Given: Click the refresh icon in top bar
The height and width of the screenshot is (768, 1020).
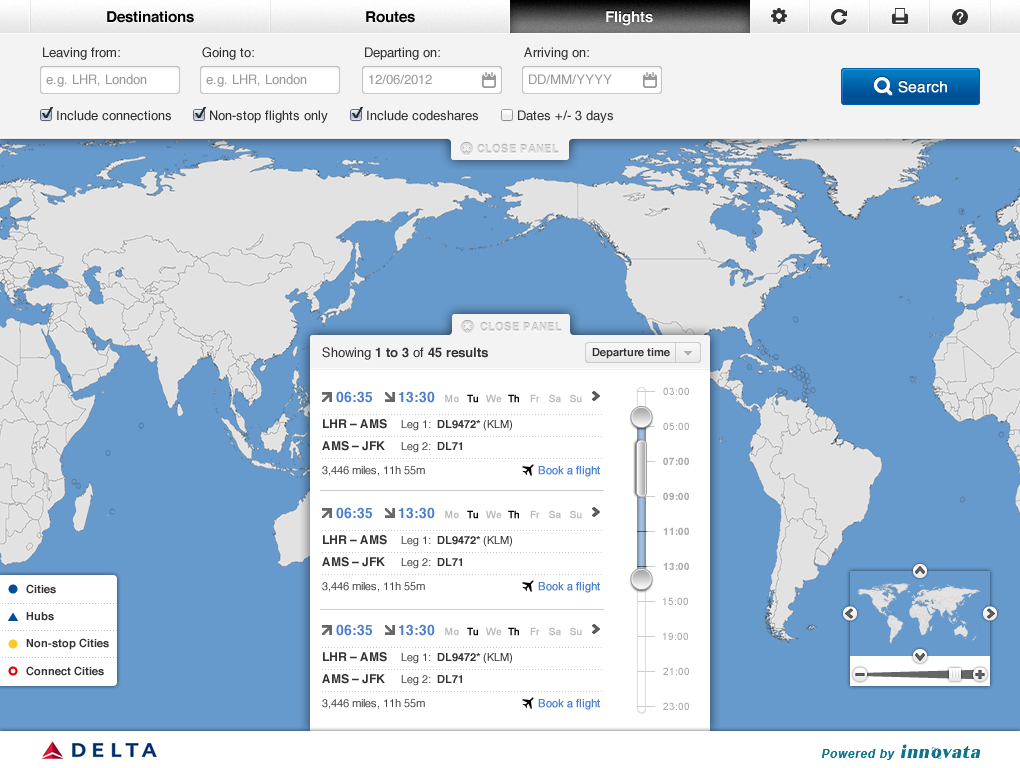Looking at the screenshot, I should point(839,16).
